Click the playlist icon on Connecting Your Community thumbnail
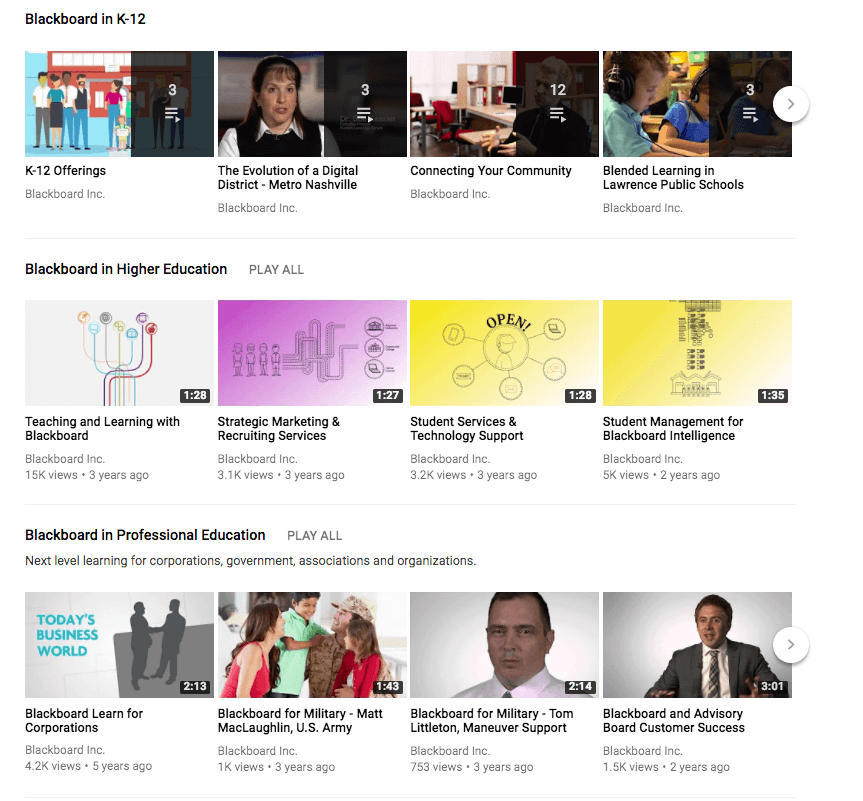863x801 pixels. click(x=558, y=115)
